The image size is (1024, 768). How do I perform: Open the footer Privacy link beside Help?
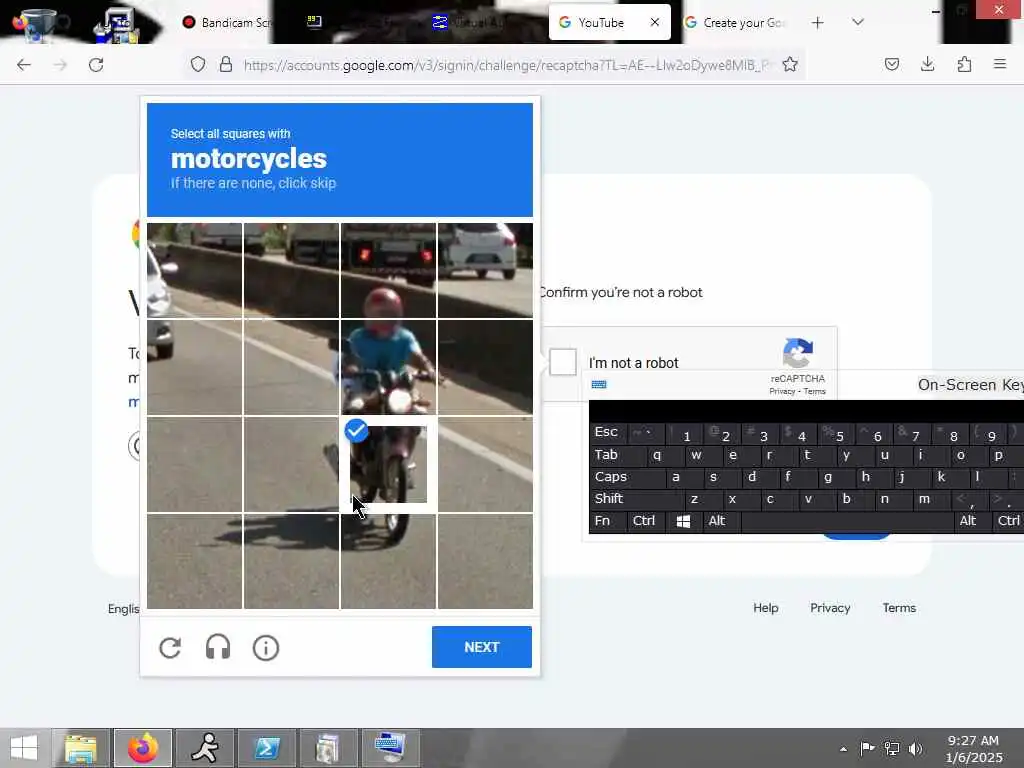click(830, 608)
